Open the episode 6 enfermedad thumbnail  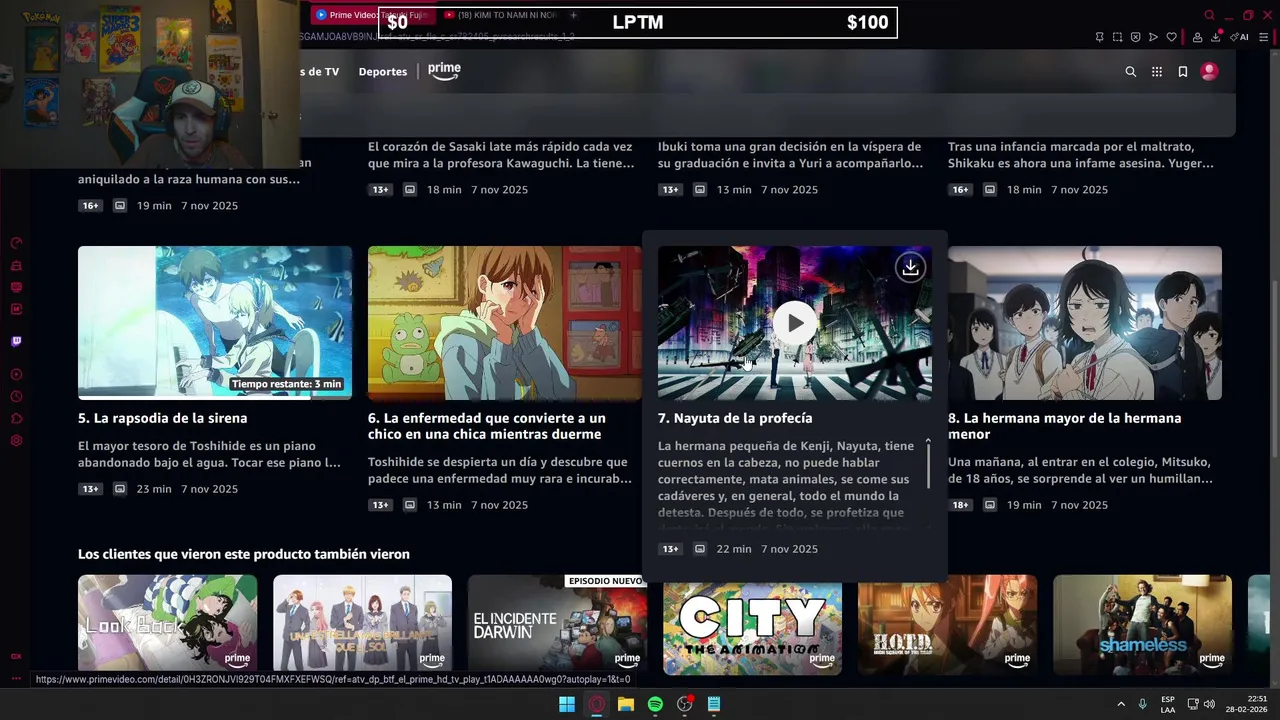505,323
